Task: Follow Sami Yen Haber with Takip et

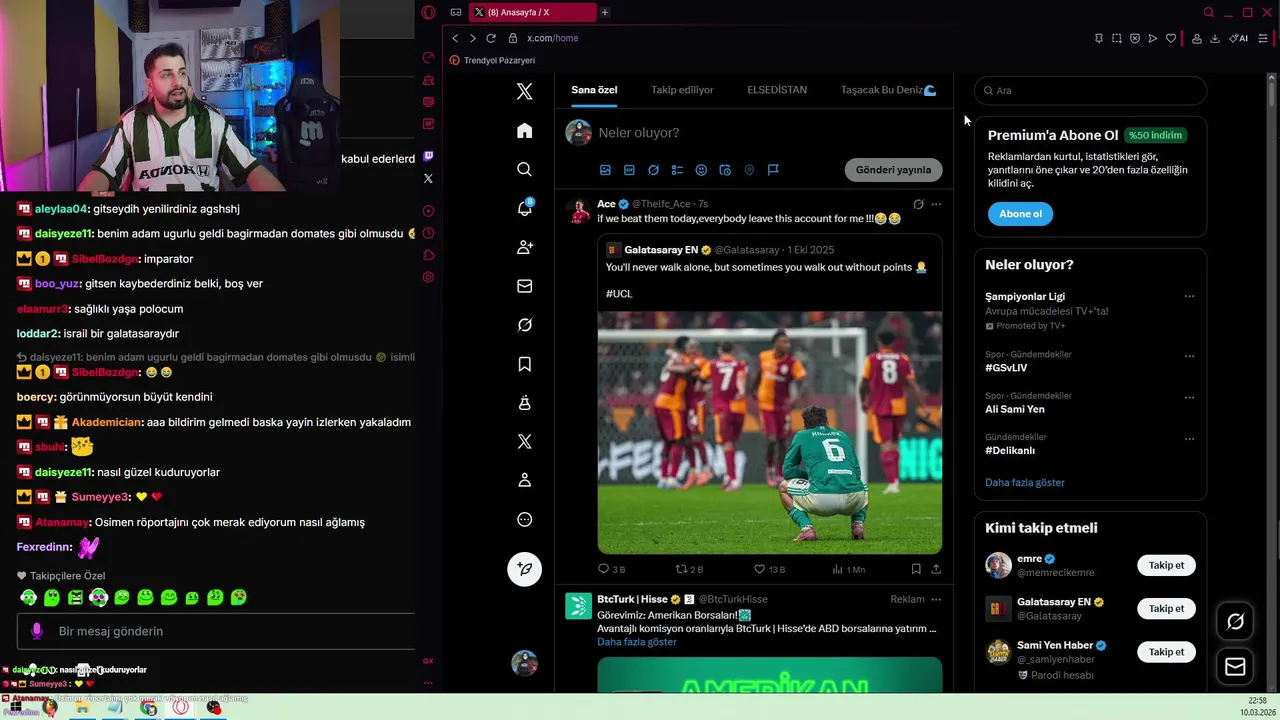Action: tap(1166, 652)
